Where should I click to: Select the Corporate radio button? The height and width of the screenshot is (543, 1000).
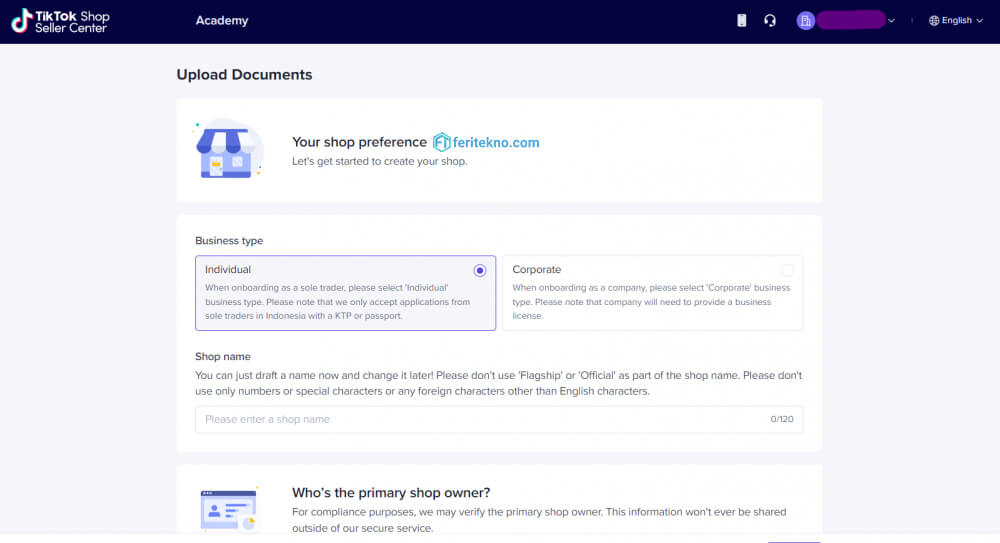(x=787, y=271)
